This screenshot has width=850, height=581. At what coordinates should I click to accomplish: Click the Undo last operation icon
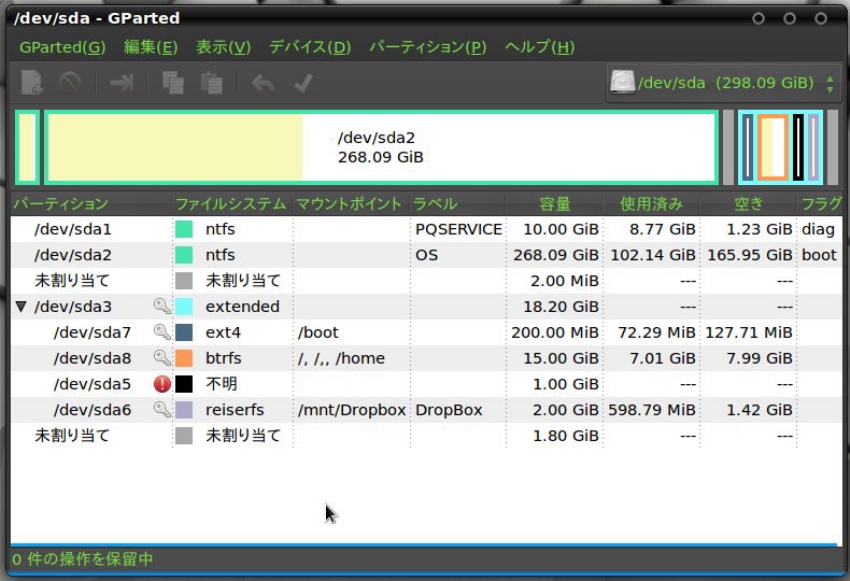tap(263, 83)
